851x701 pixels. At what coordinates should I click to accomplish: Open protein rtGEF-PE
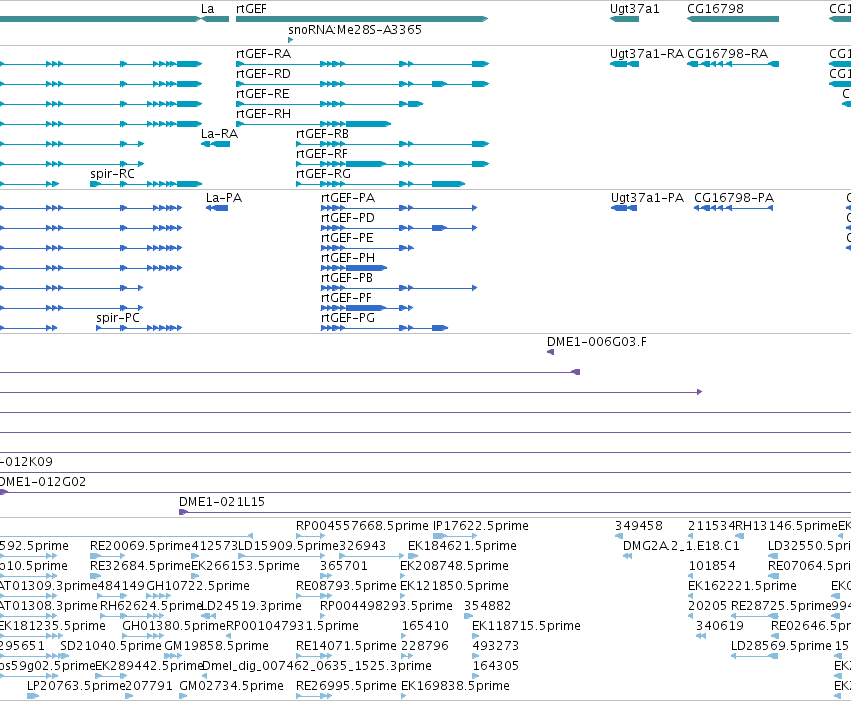(347, 238)
